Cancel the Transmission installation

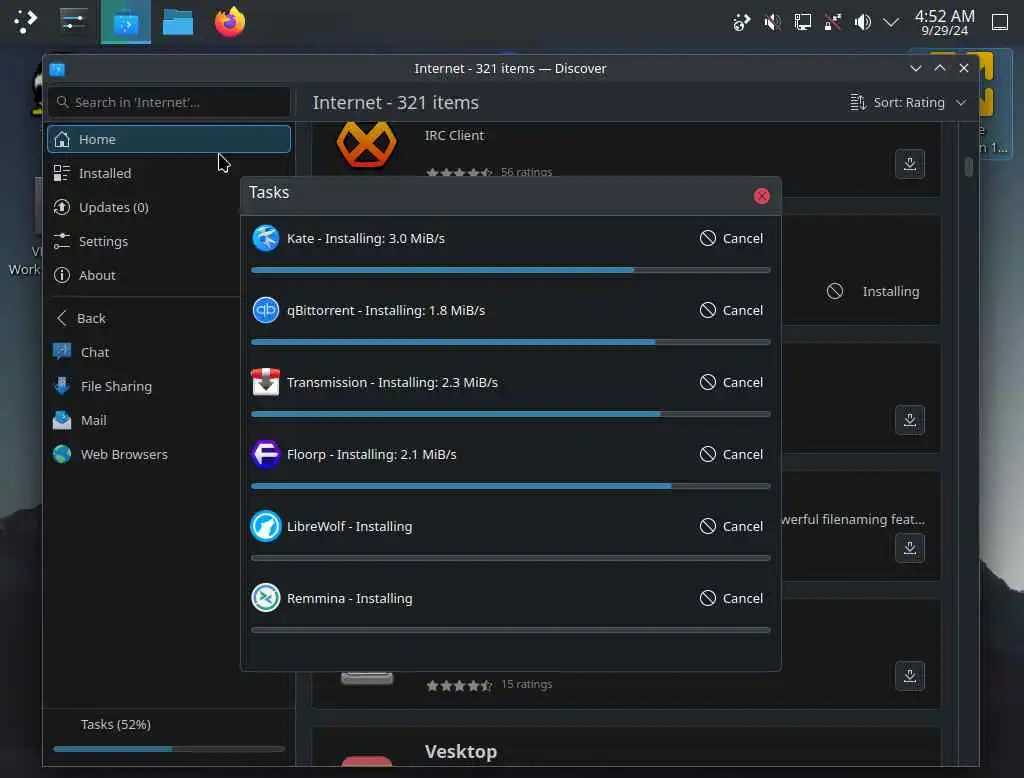pyautogui.click(x=731, y=382)
